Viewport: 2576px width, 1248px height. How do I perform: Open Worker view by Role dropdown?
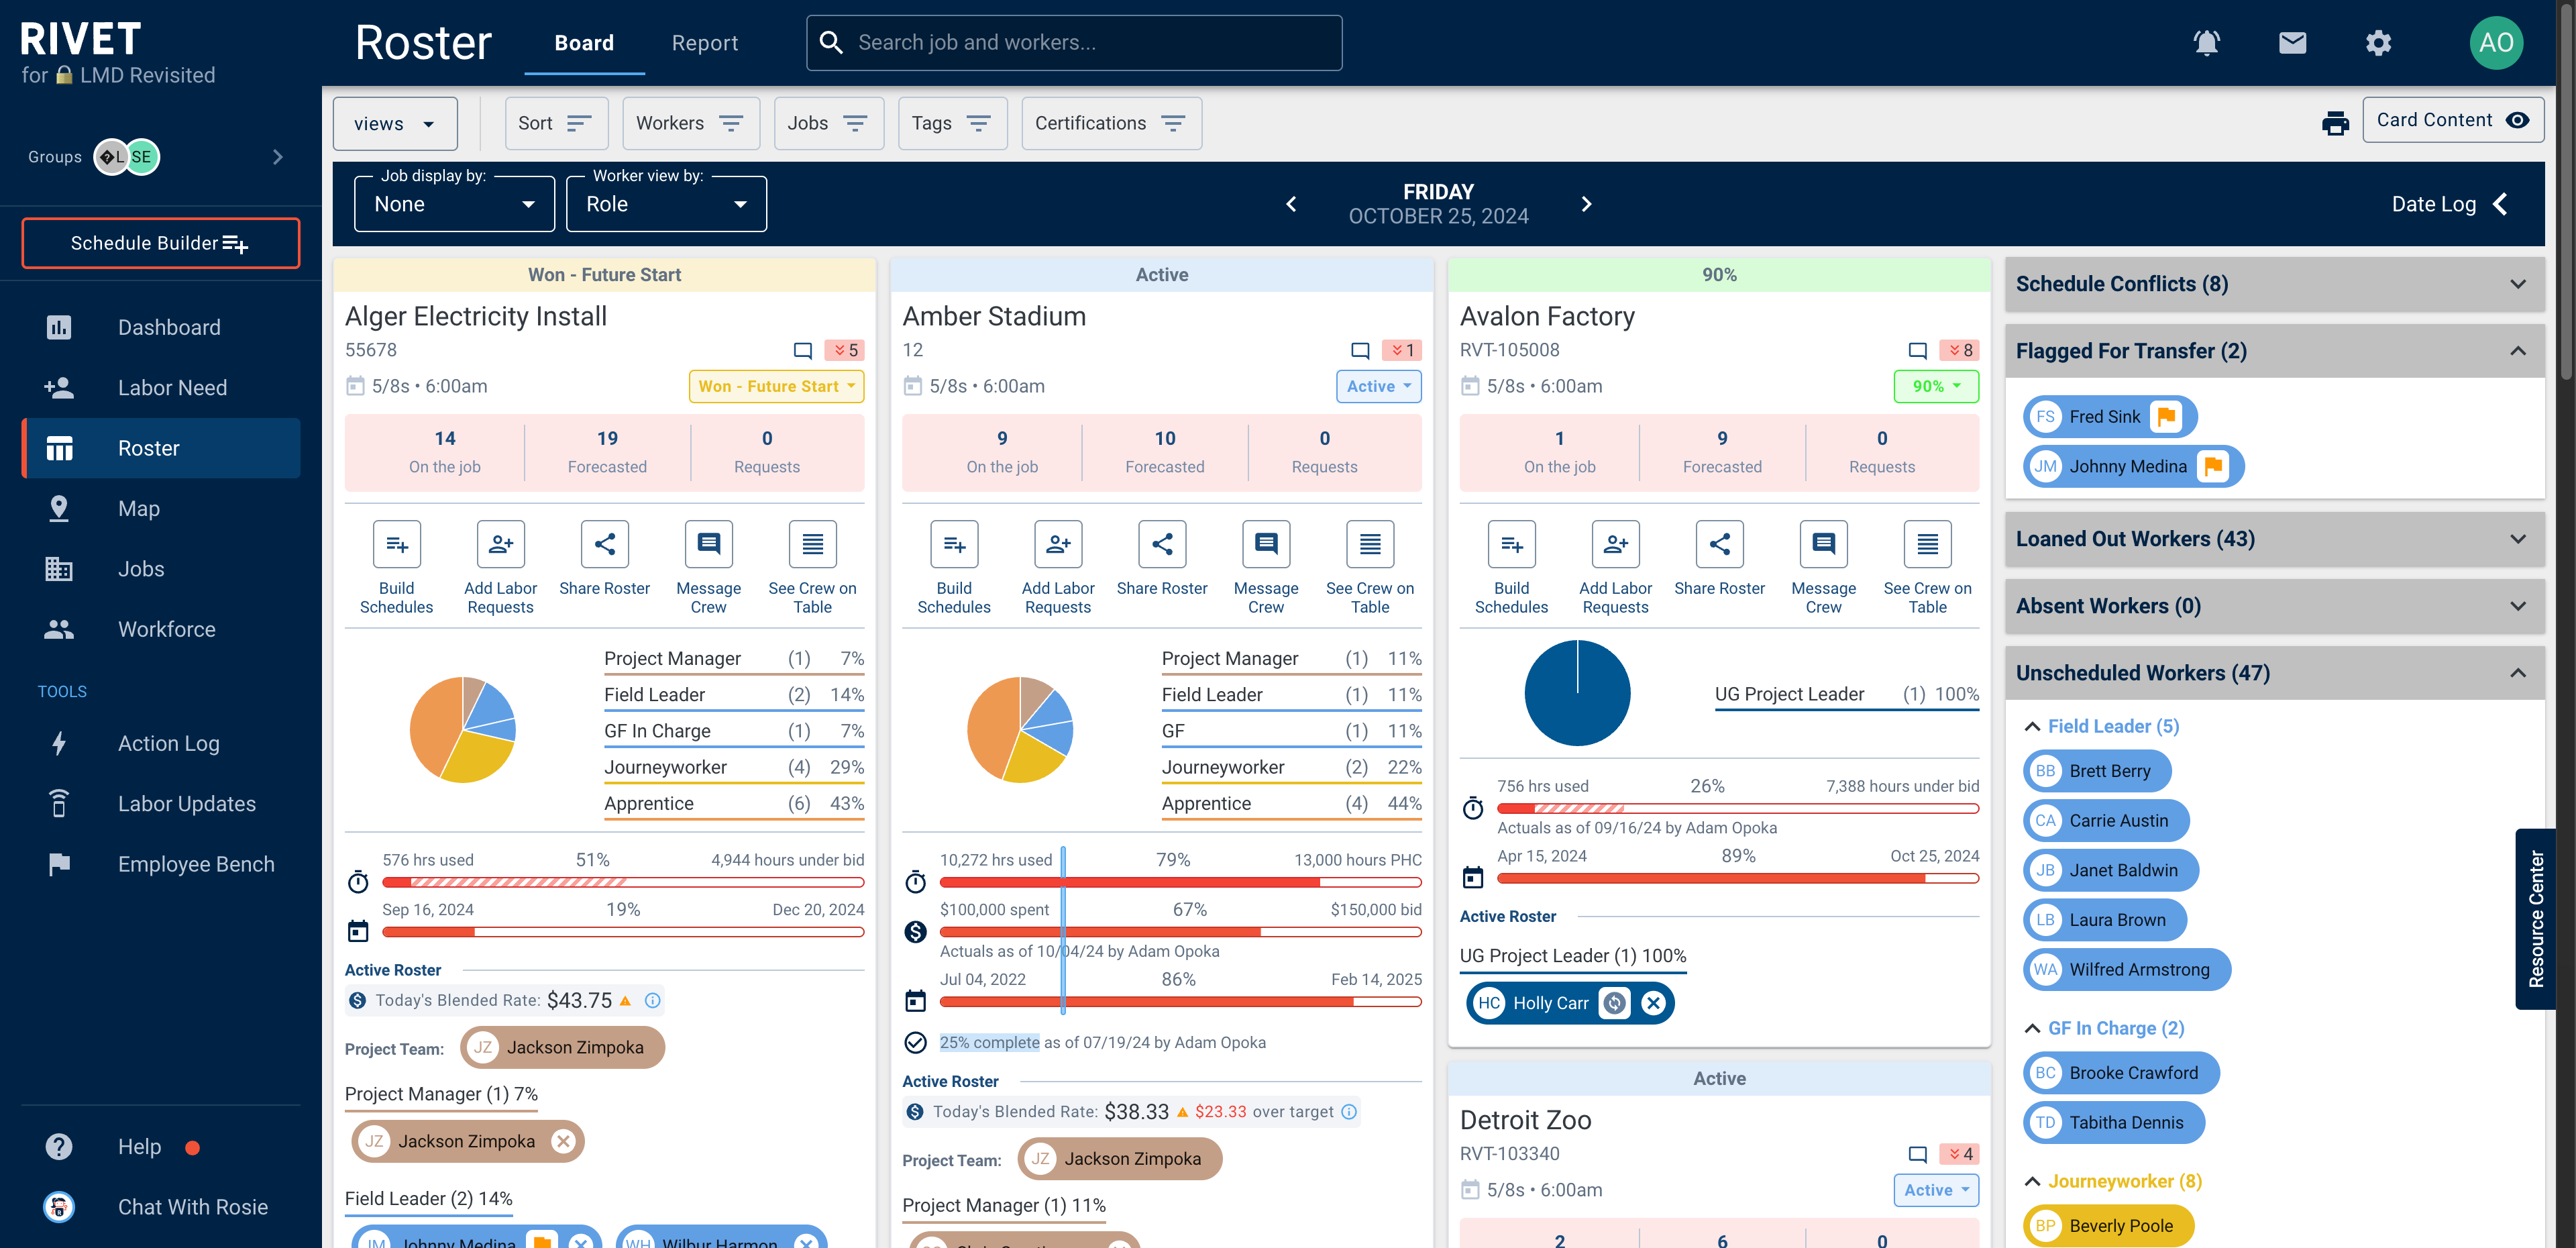coord(666,204)
